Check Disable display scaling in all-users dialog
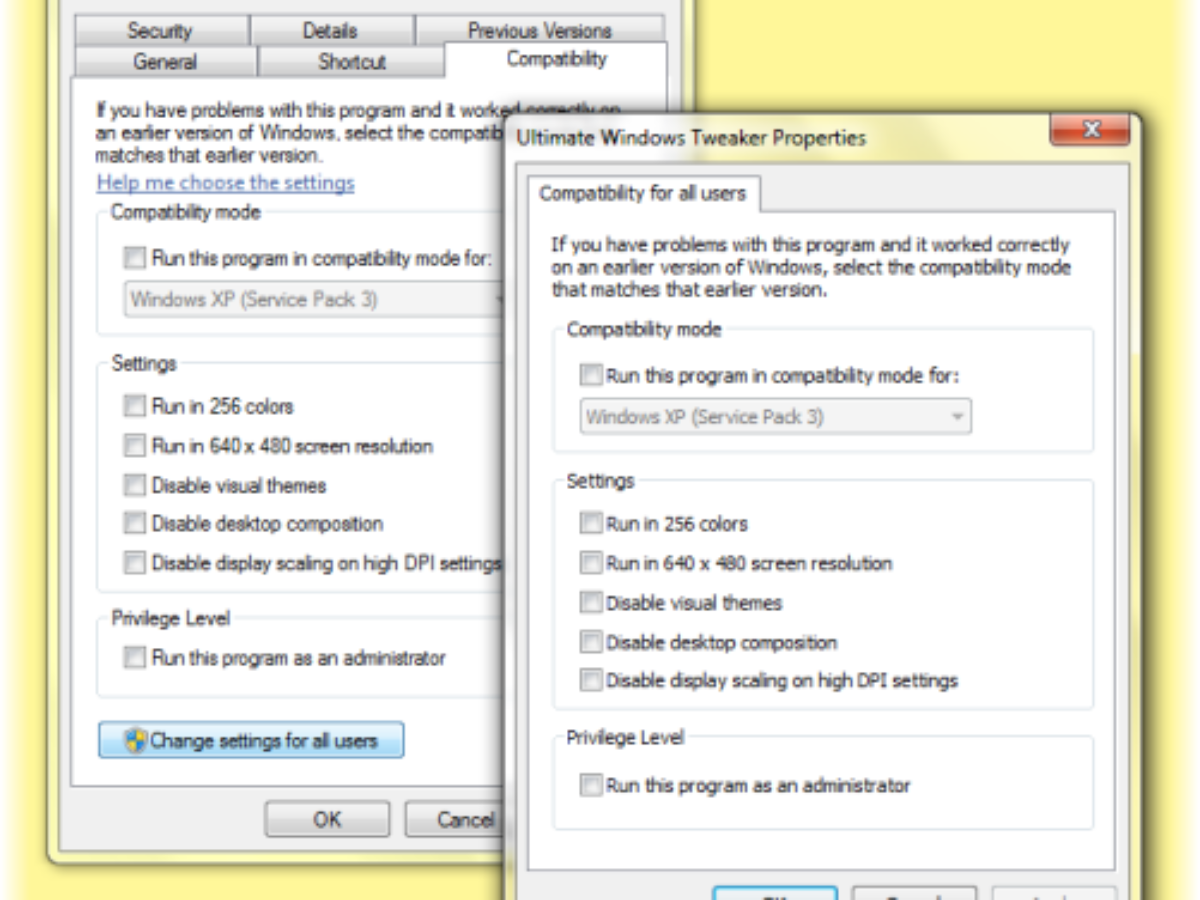The height and width of the screenshot is (900, 1200). 591,681
